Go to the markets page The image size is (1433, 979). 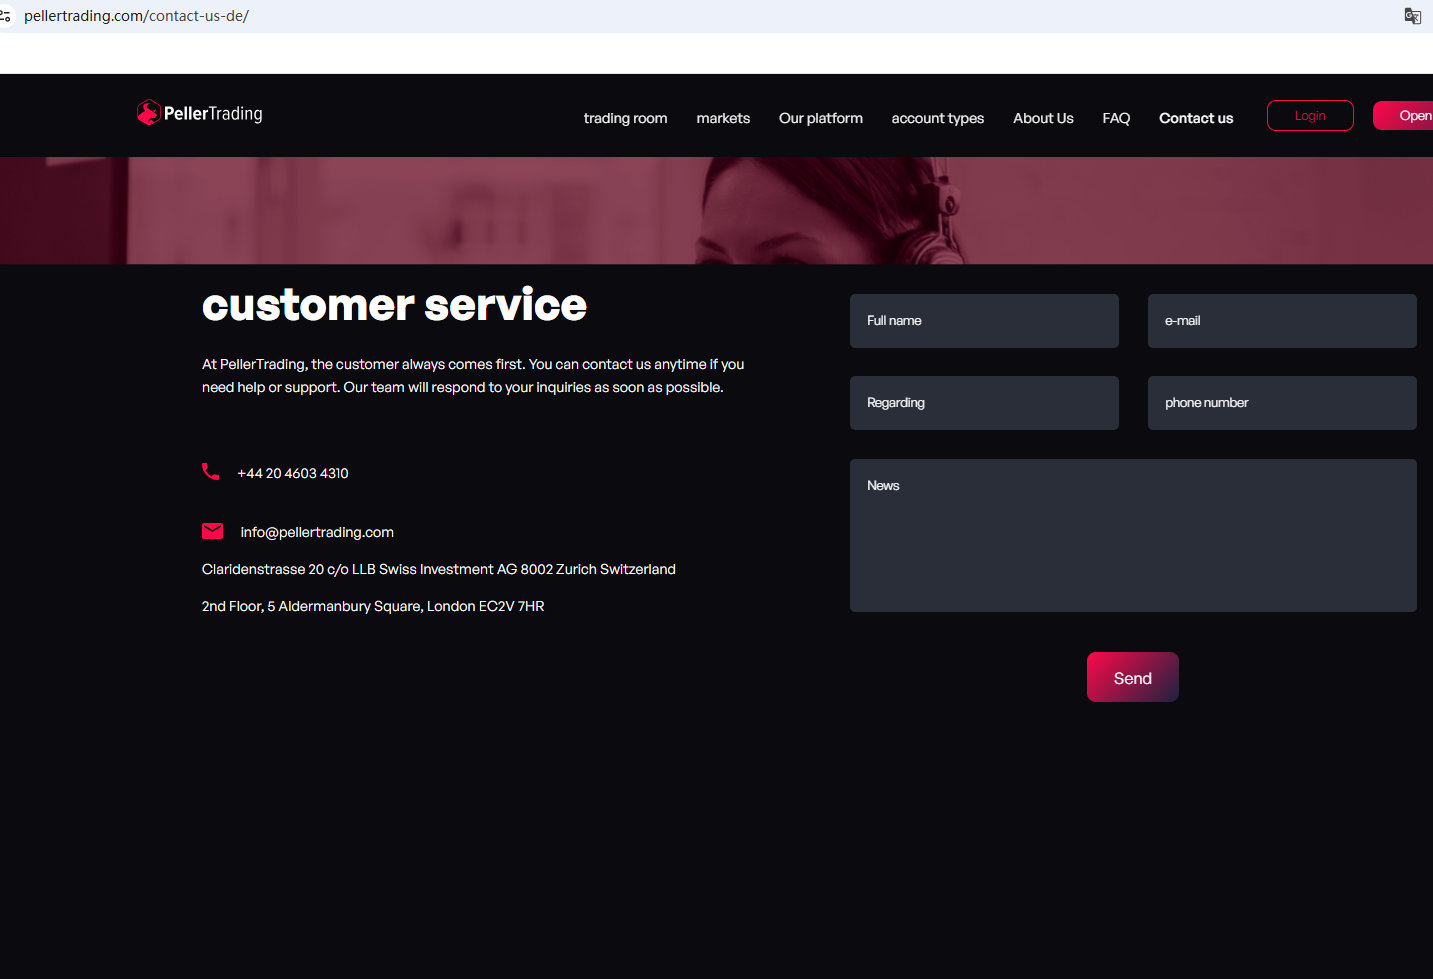pyautogui.click(x=723, y=118)
